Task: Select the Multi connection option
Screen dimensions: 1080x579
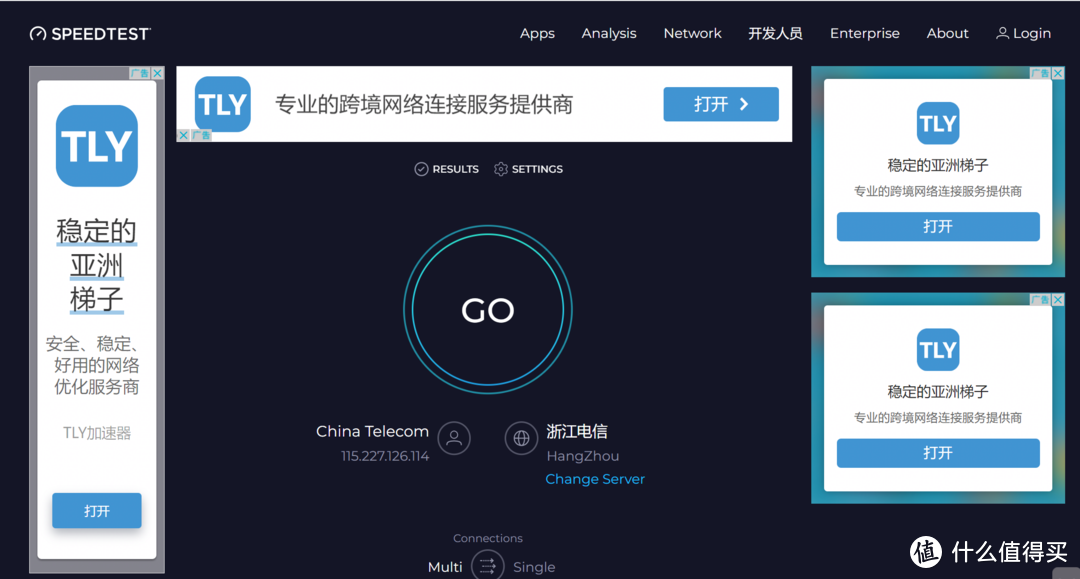Action: tap(445, 567)
